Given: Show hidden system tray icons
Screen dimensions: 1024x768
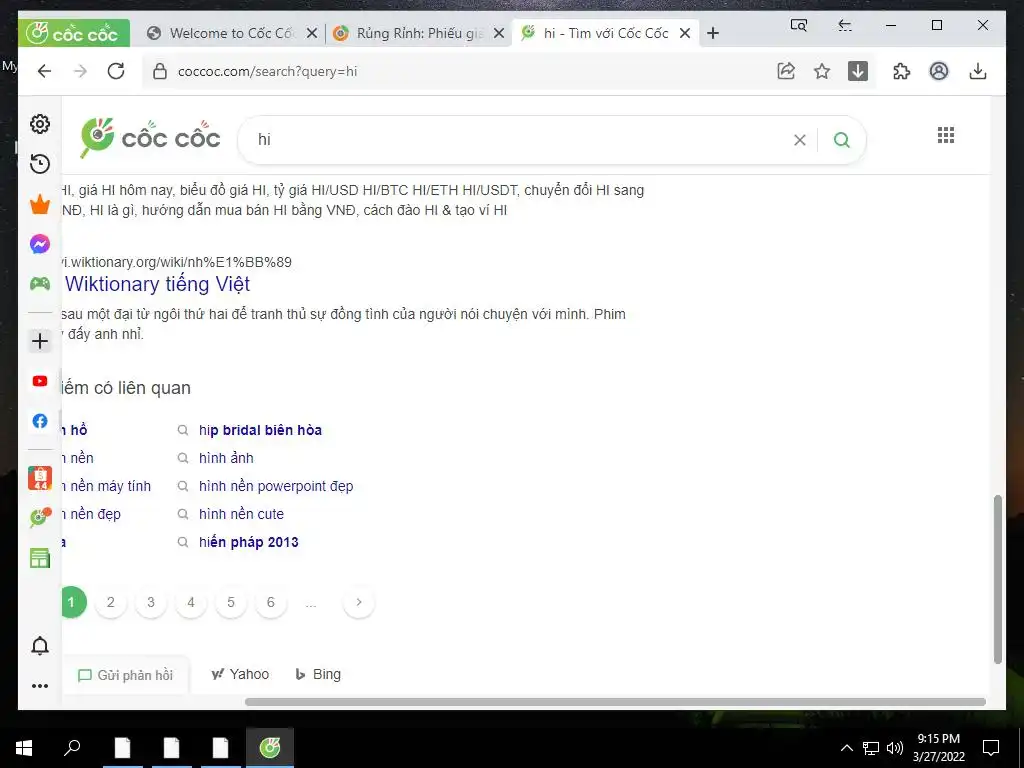Looking at the screenshot, I should pyautogui.click(x=846, y=748).
